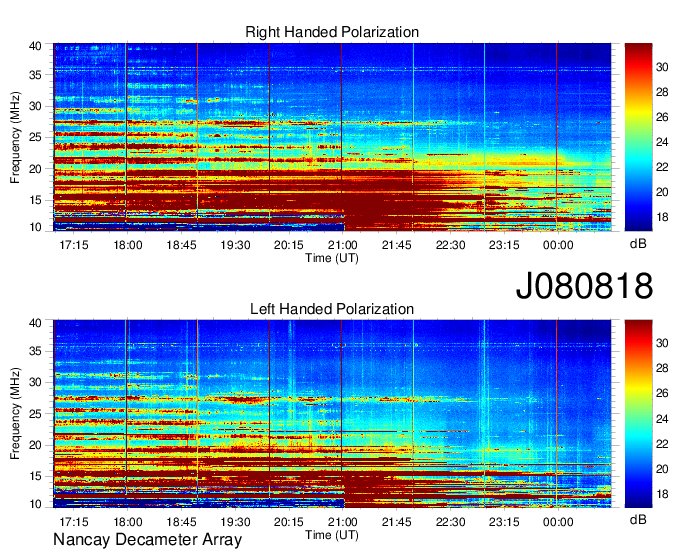This screenshot has width=680, height=552.
Task: Click 18:00 tick on Left Handed time axis
Action: 128,522
